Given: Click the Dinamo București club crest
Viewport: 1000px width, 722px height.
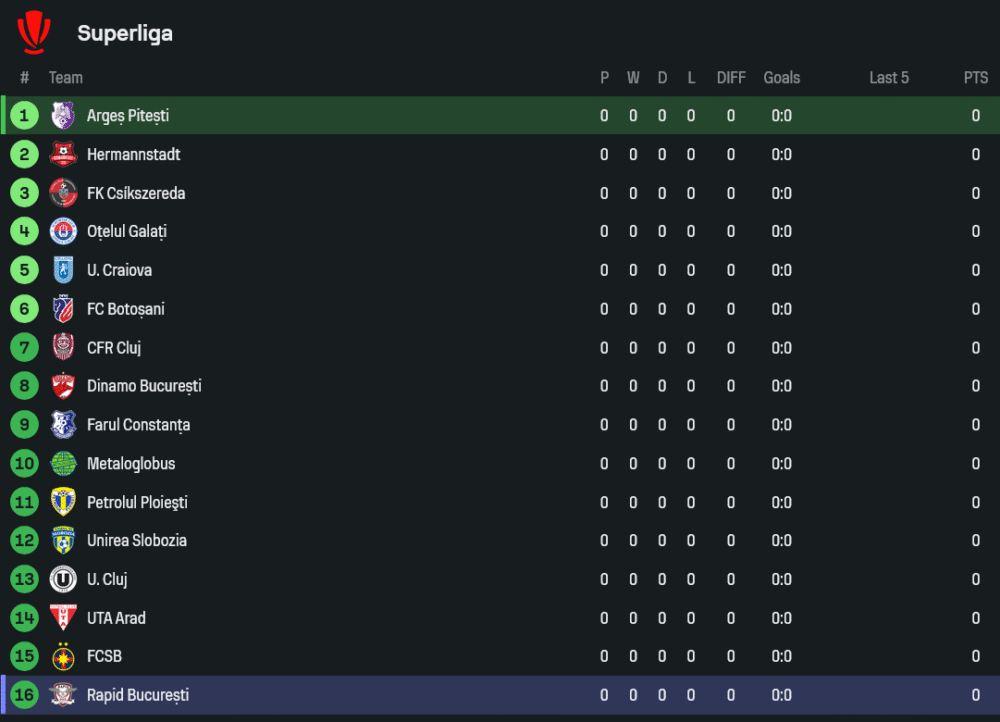Looking at the screenshot, I should coord(63,386).
